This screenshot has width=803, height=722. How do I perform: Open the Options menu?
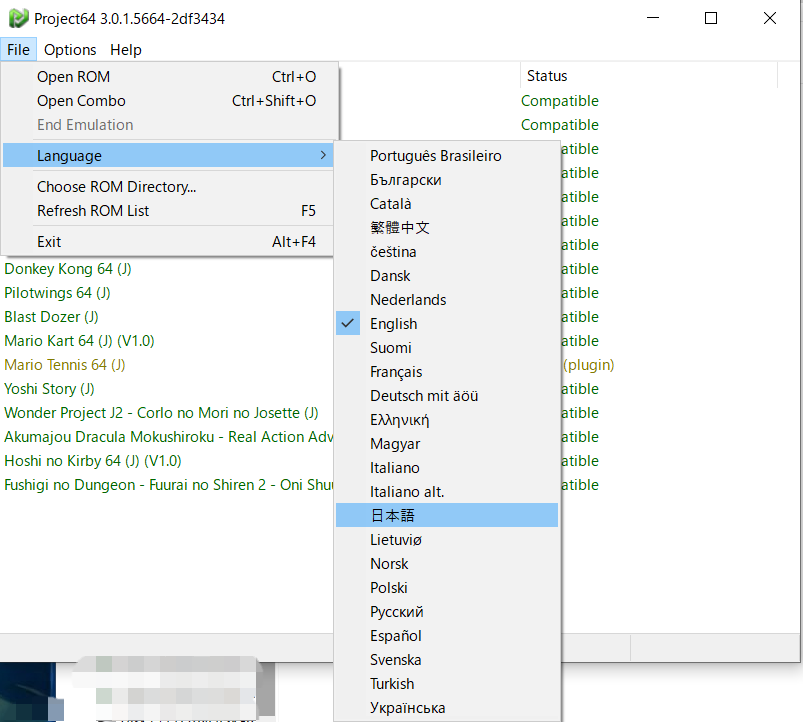70,50
